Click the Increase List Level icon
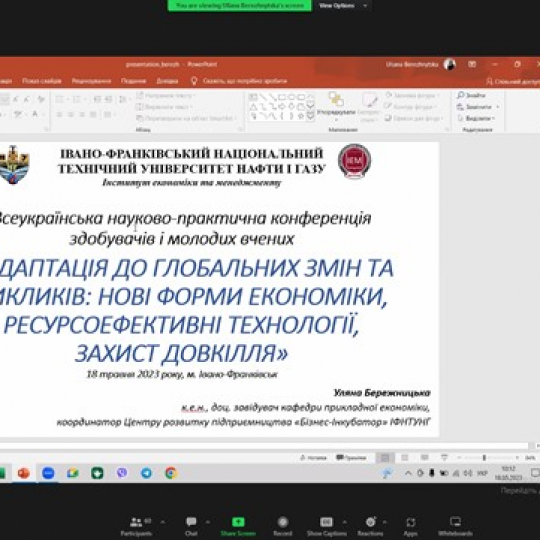 [x=108, y=100]
